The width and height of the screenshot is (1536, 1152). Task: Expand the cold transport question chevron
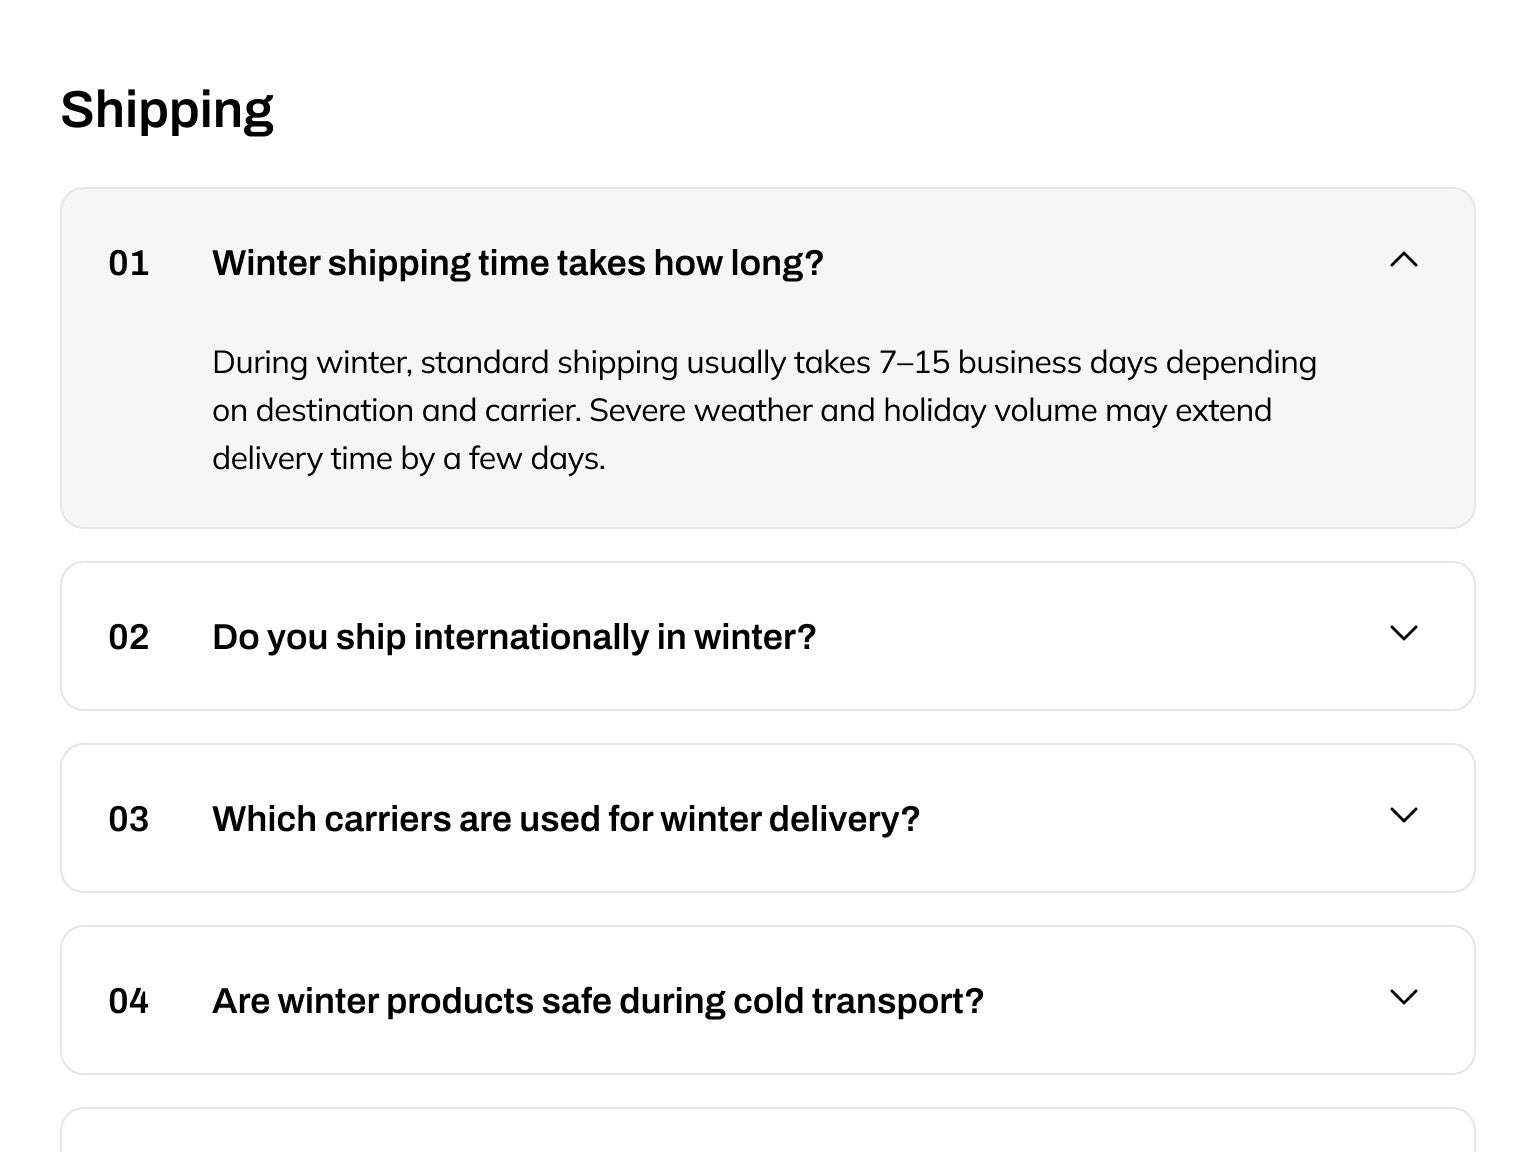(x=1404, y=998)
